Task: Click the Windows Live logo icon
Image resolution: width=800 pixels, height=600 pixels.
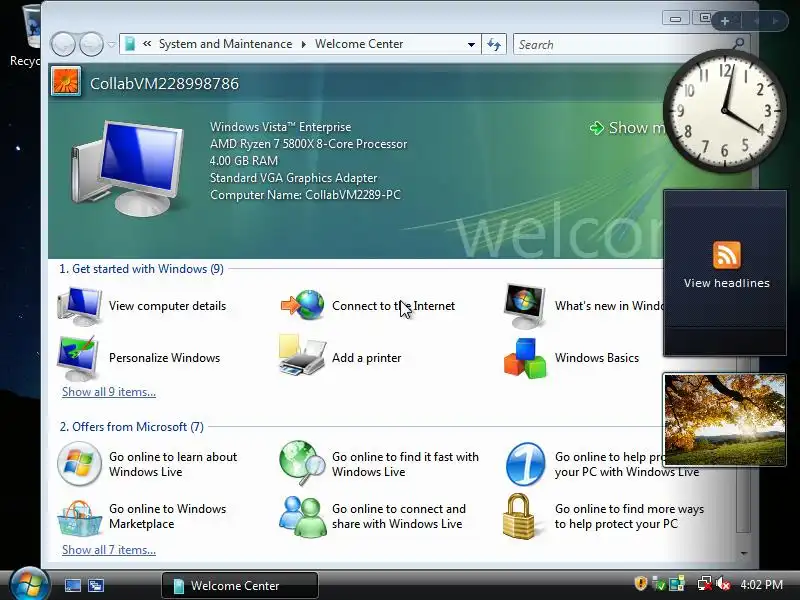Action: click(x=79, y=464)
